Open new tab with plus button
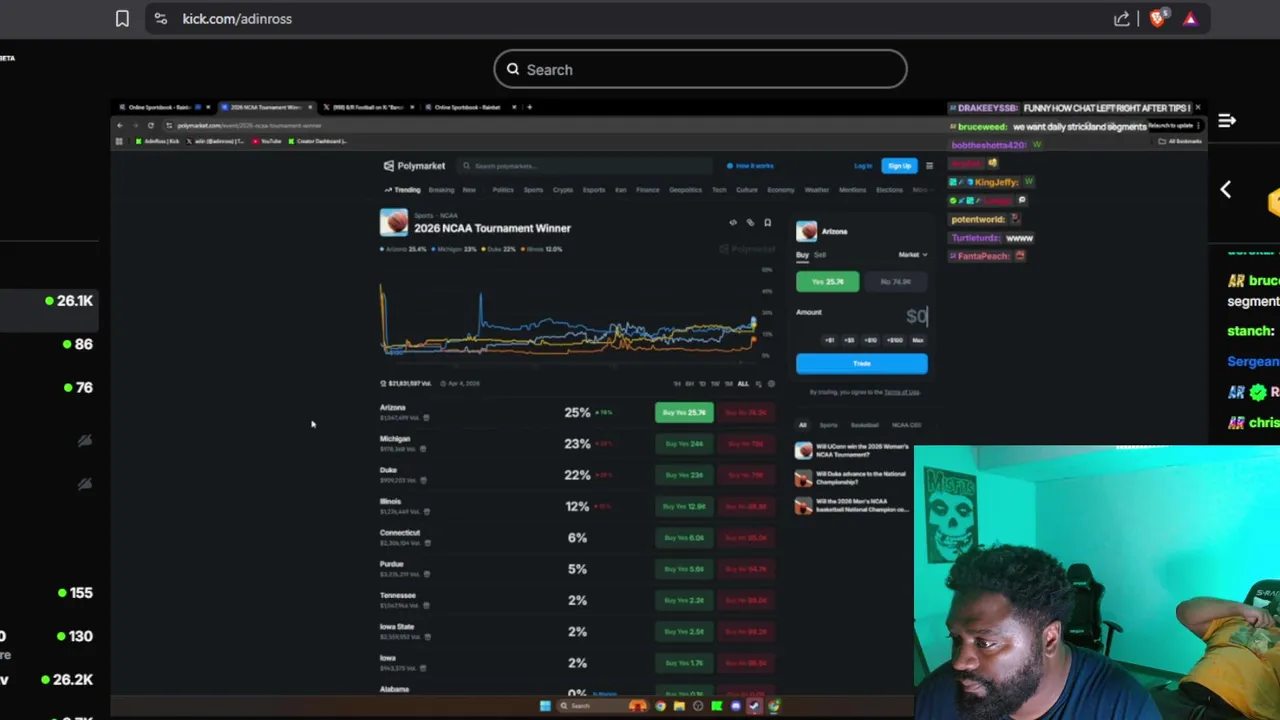 (530, 107)
